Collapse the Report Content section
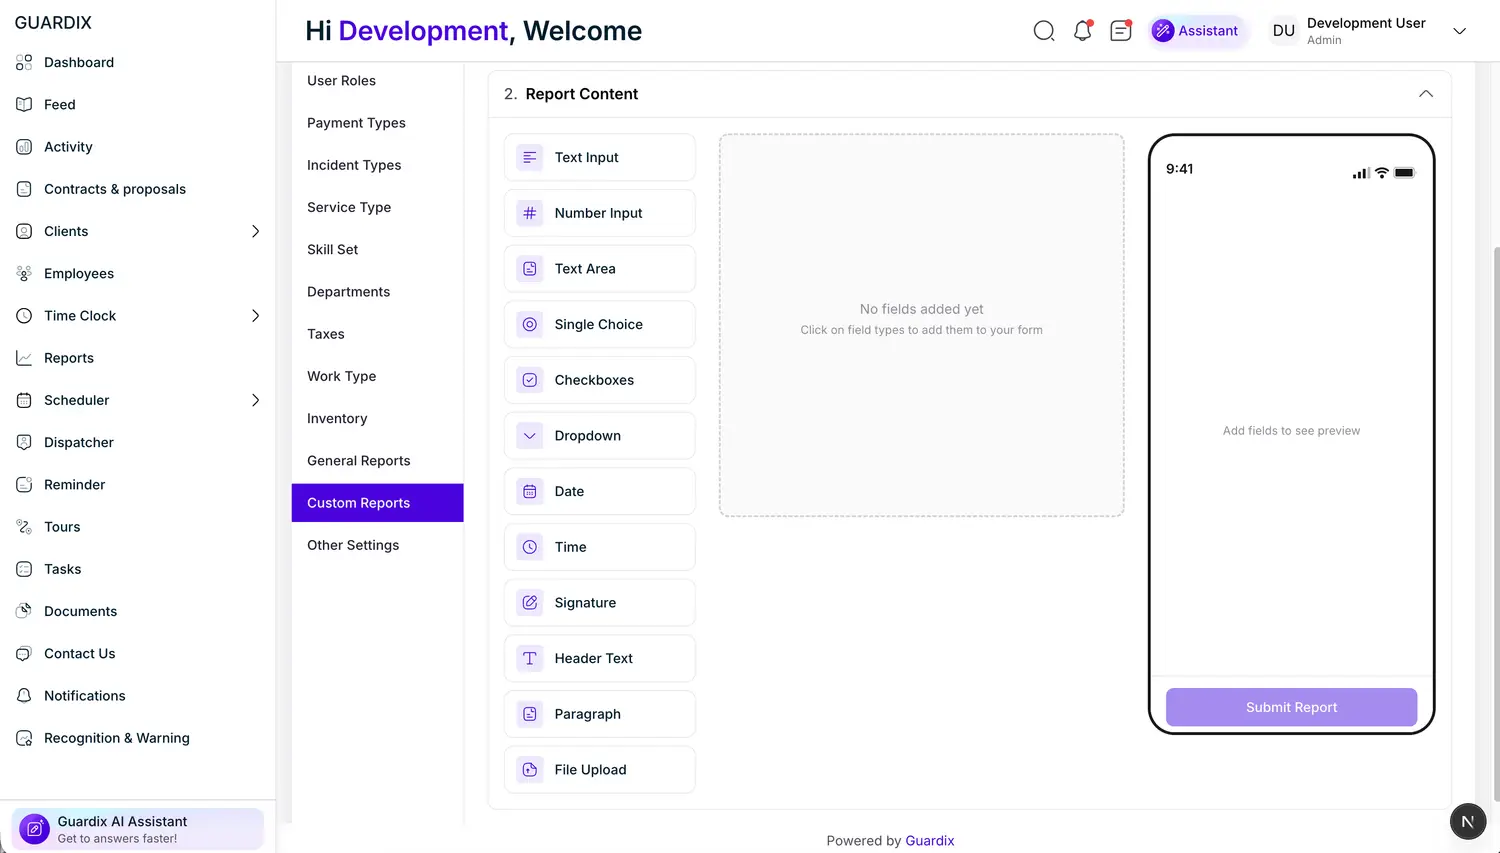 (x=1425, y=94)
